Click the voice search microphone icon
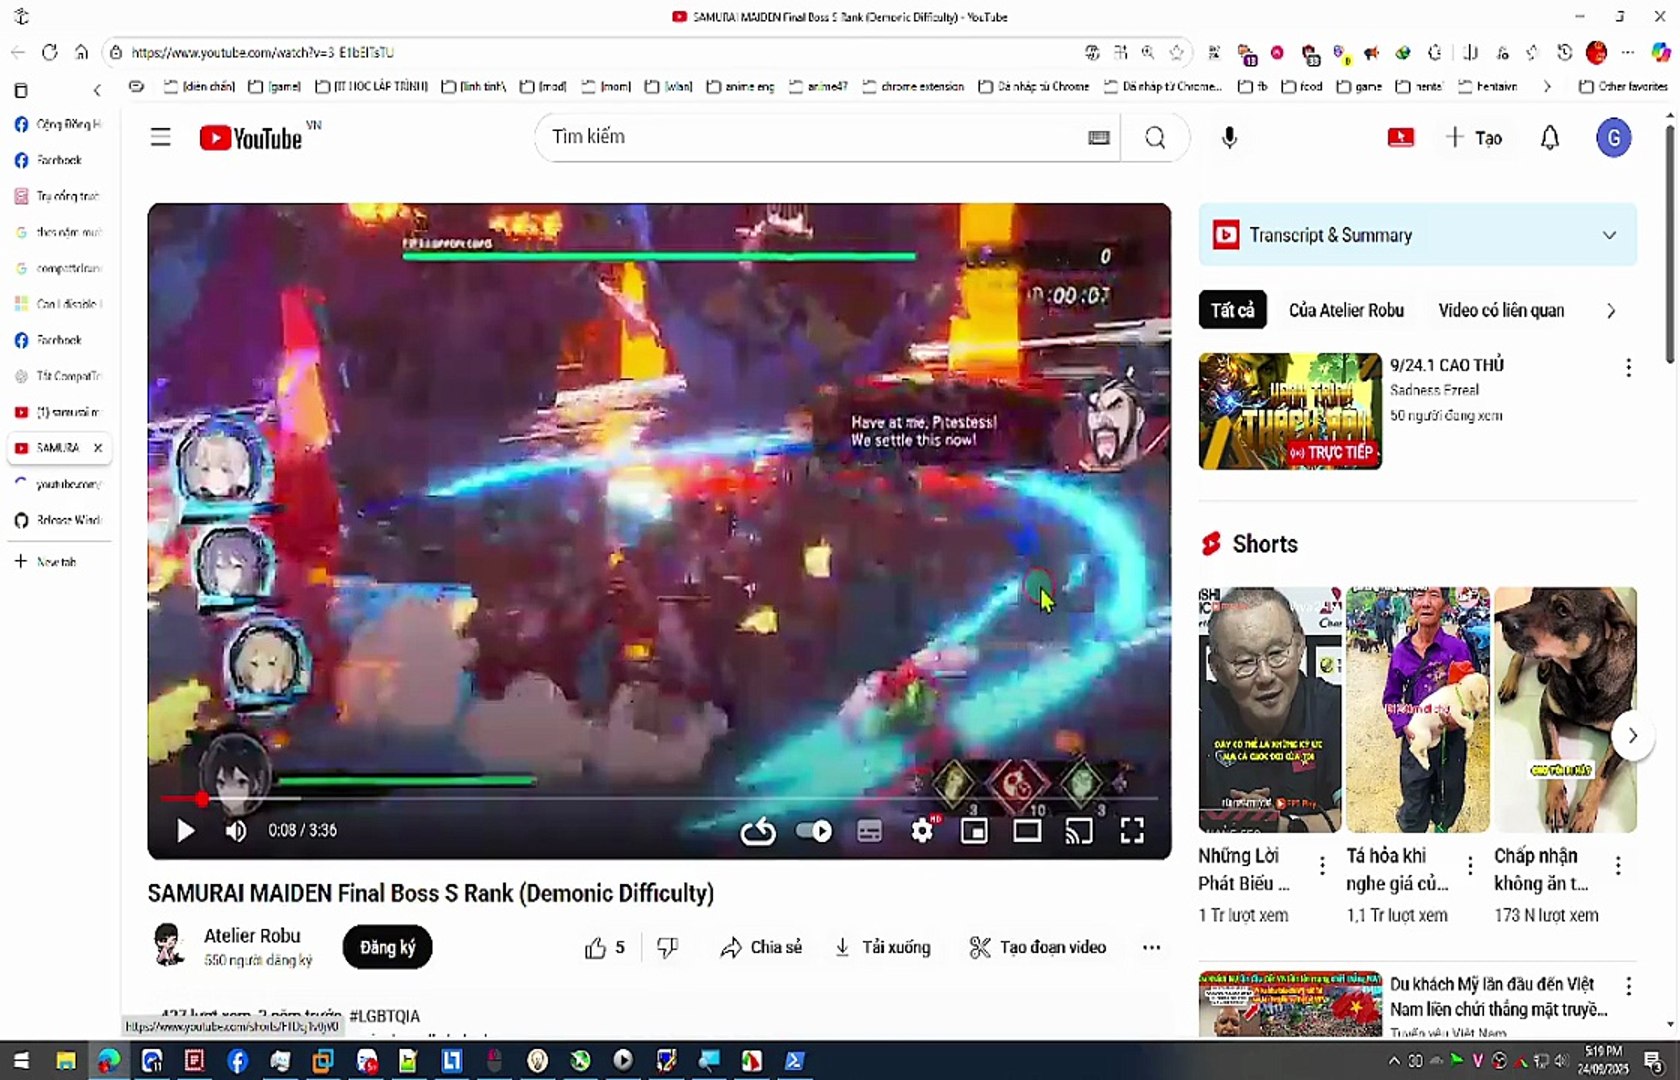The height and width of the screenshot is (1080, 1680). coord(1229,138)
